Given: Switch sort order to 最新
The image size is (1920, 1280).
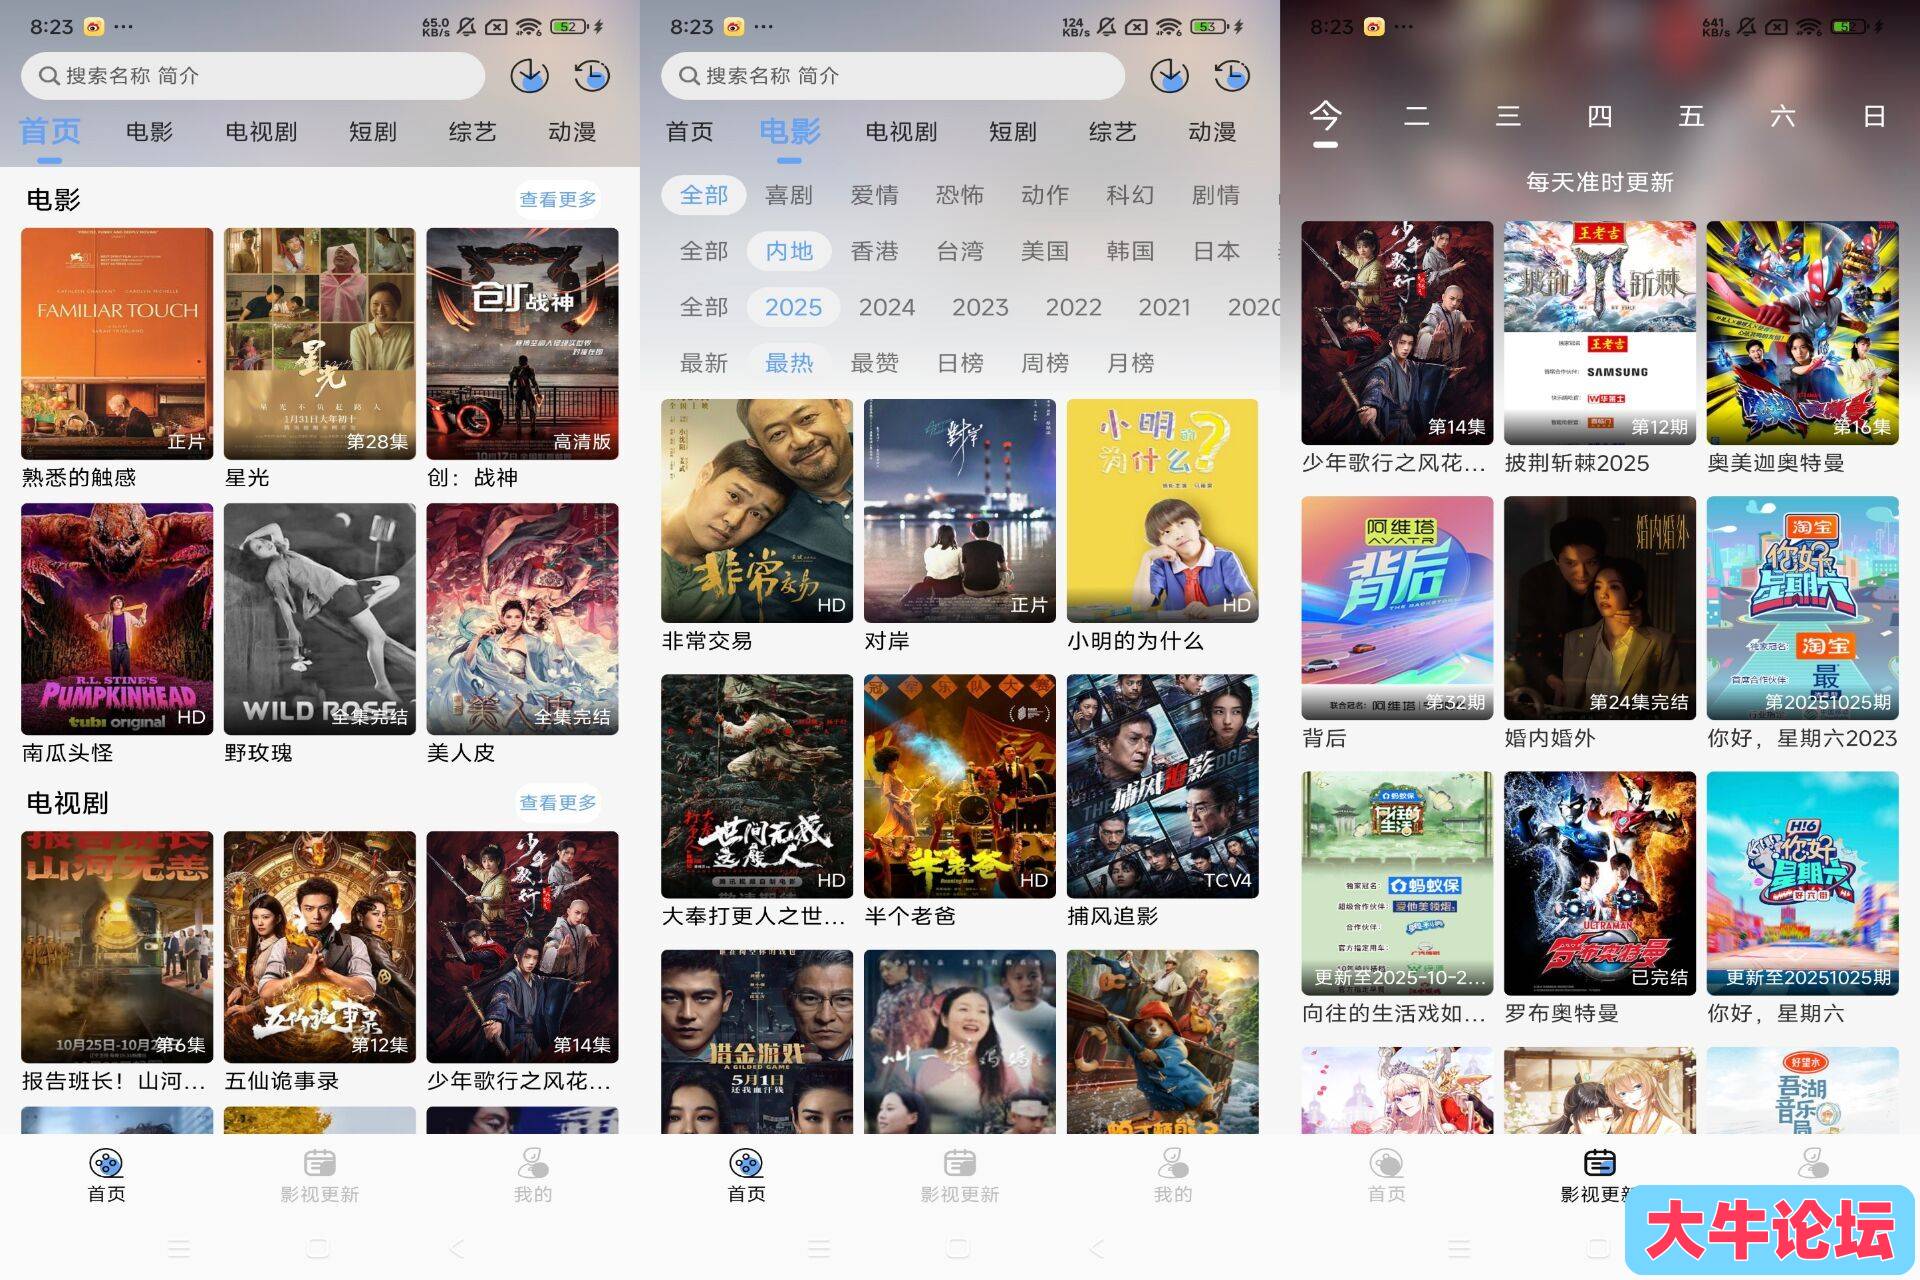Looking at the screenshot, I should (x=703, y=363).
